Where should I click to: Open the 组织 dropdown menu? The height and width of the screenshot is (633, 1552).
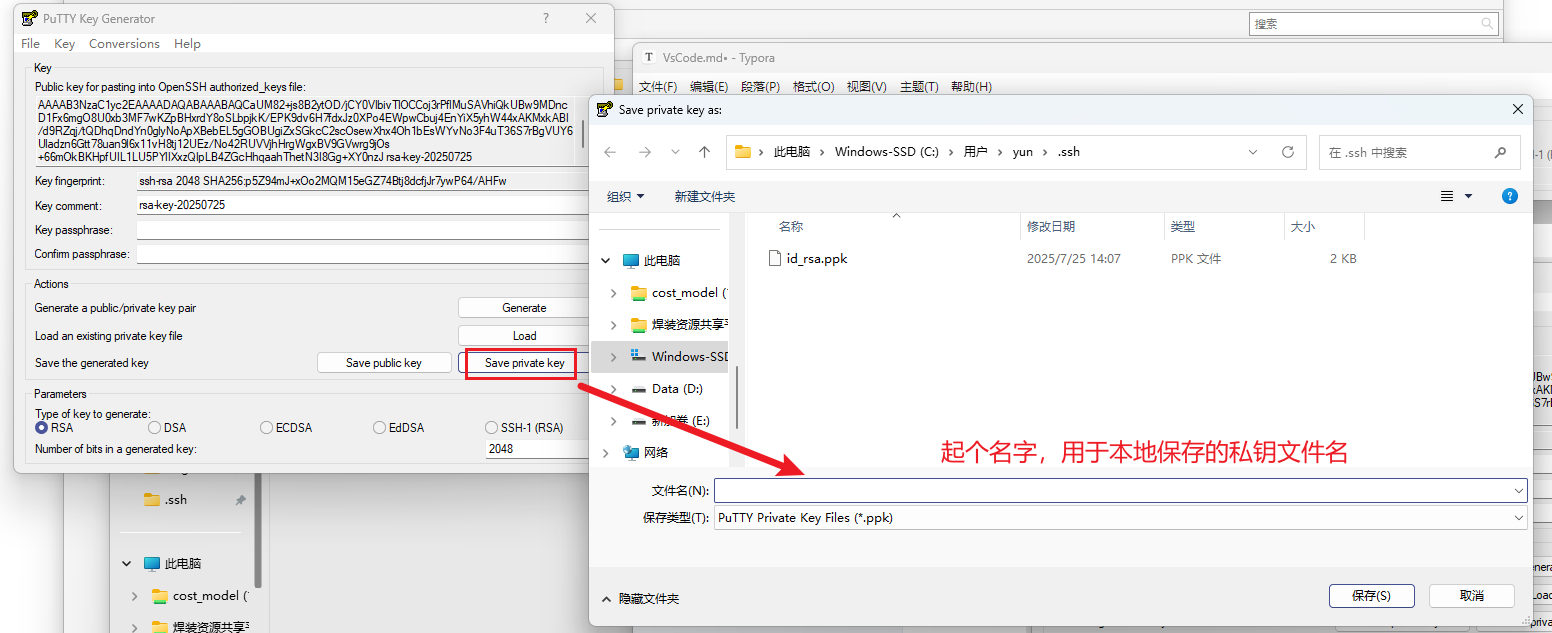626,197
